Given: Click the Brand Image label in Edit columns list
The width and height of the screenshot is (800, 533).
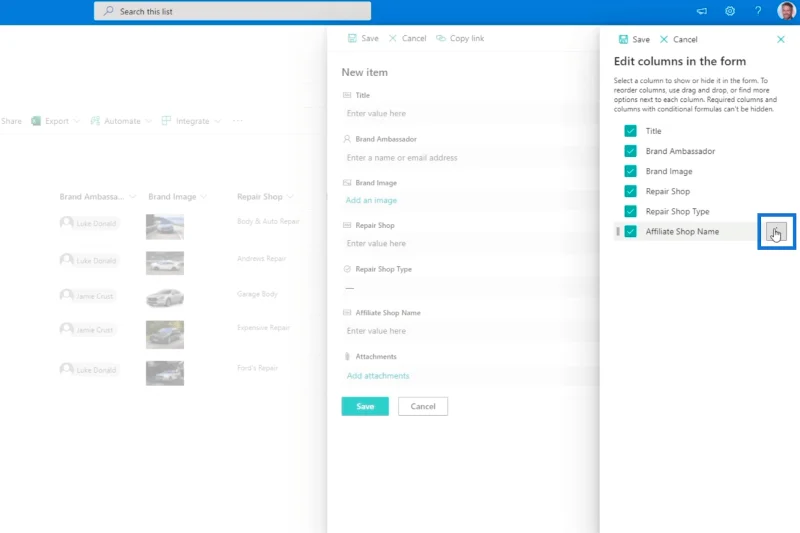Looking at the screenshot, I should pyautogui.click(x=669, y=171).
